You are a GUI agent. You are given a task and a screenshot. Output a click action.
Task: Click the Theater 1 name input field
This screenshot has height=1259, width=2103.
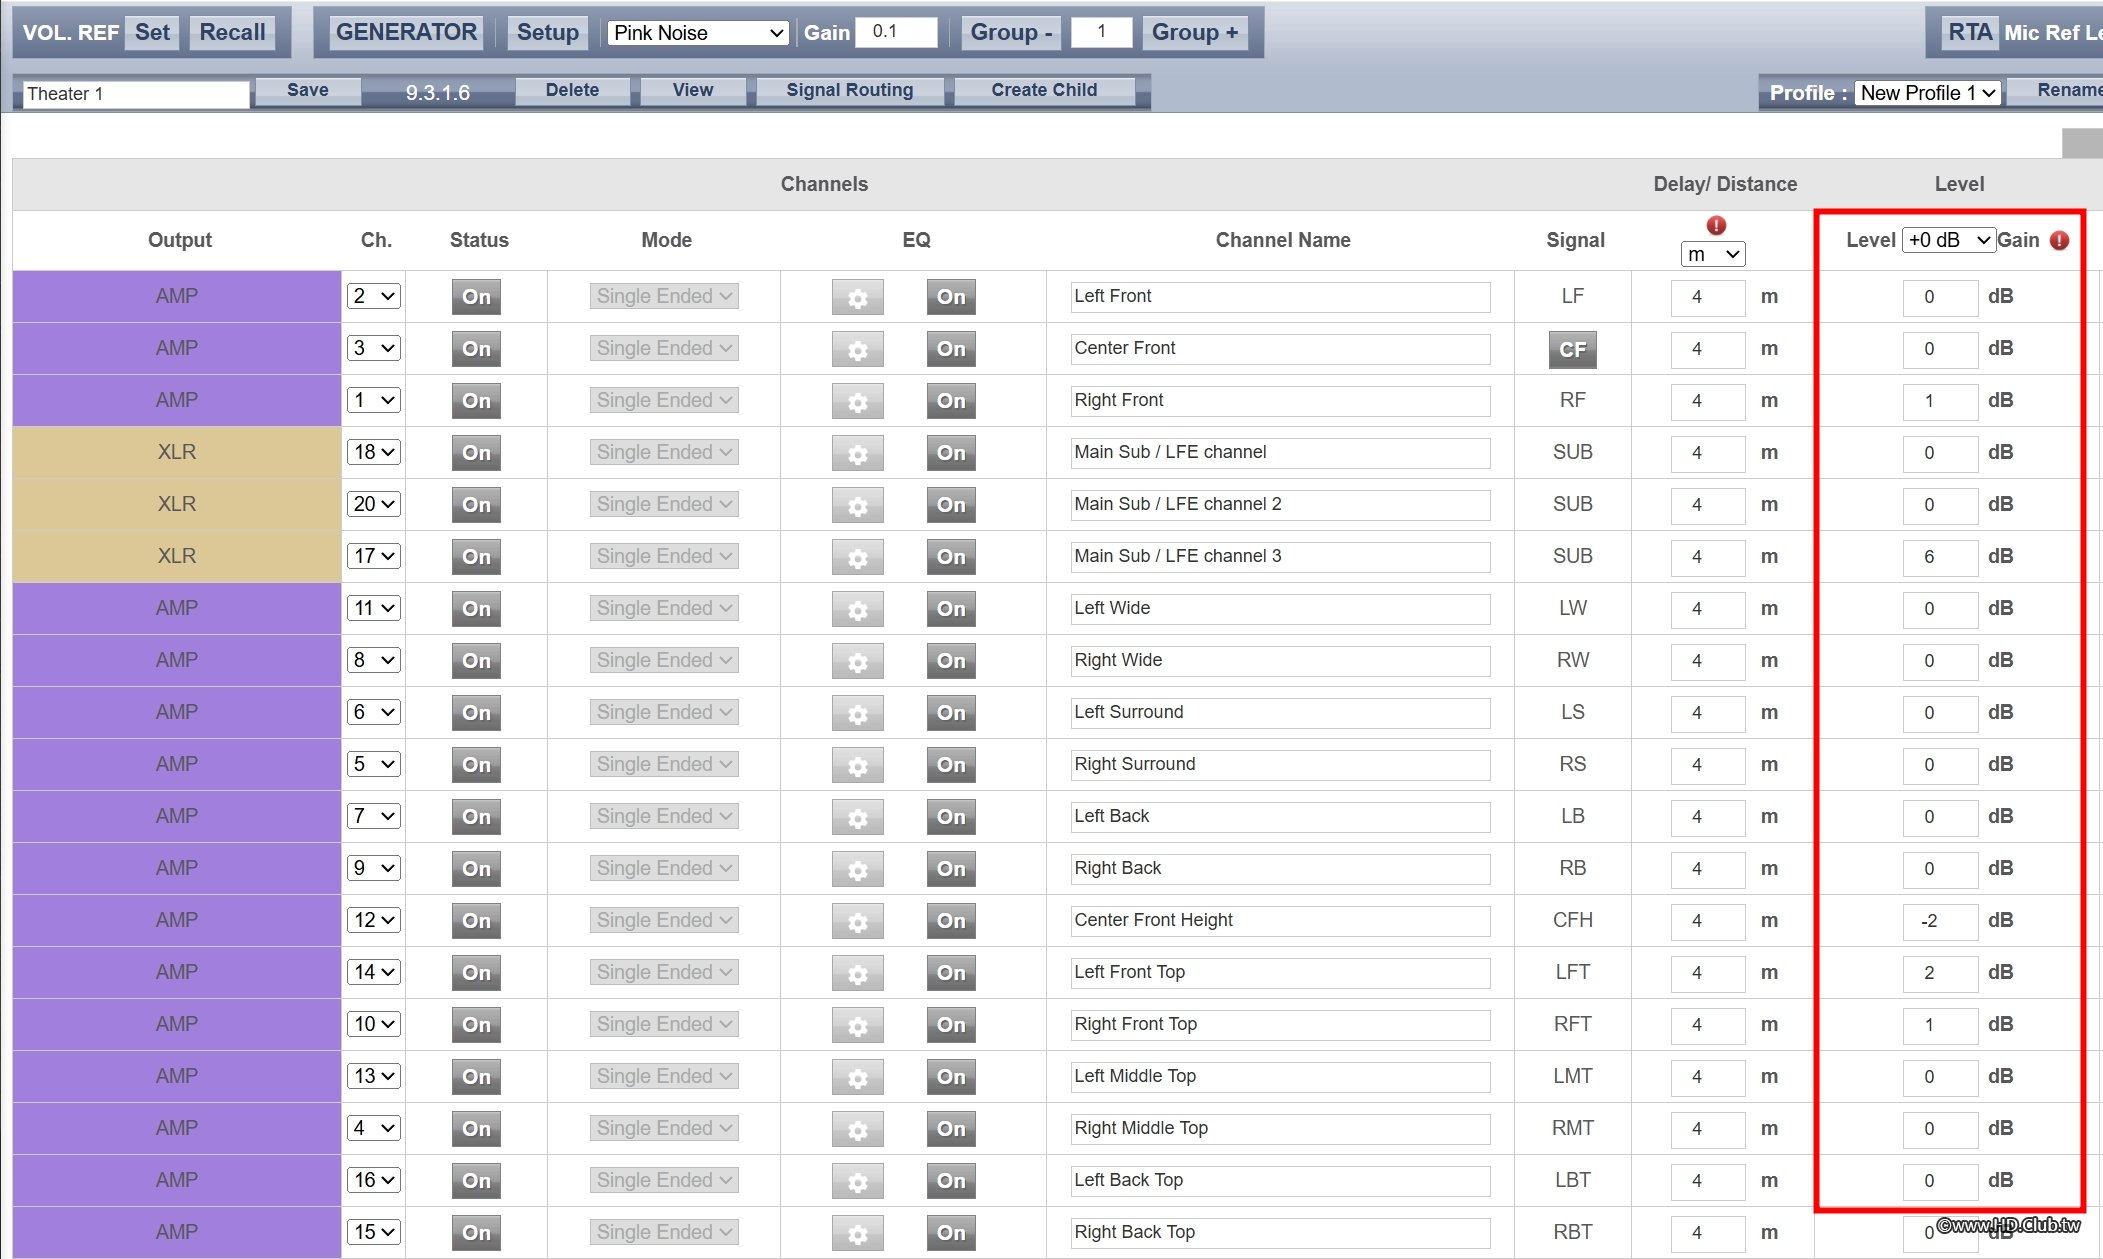click(135, 94)
